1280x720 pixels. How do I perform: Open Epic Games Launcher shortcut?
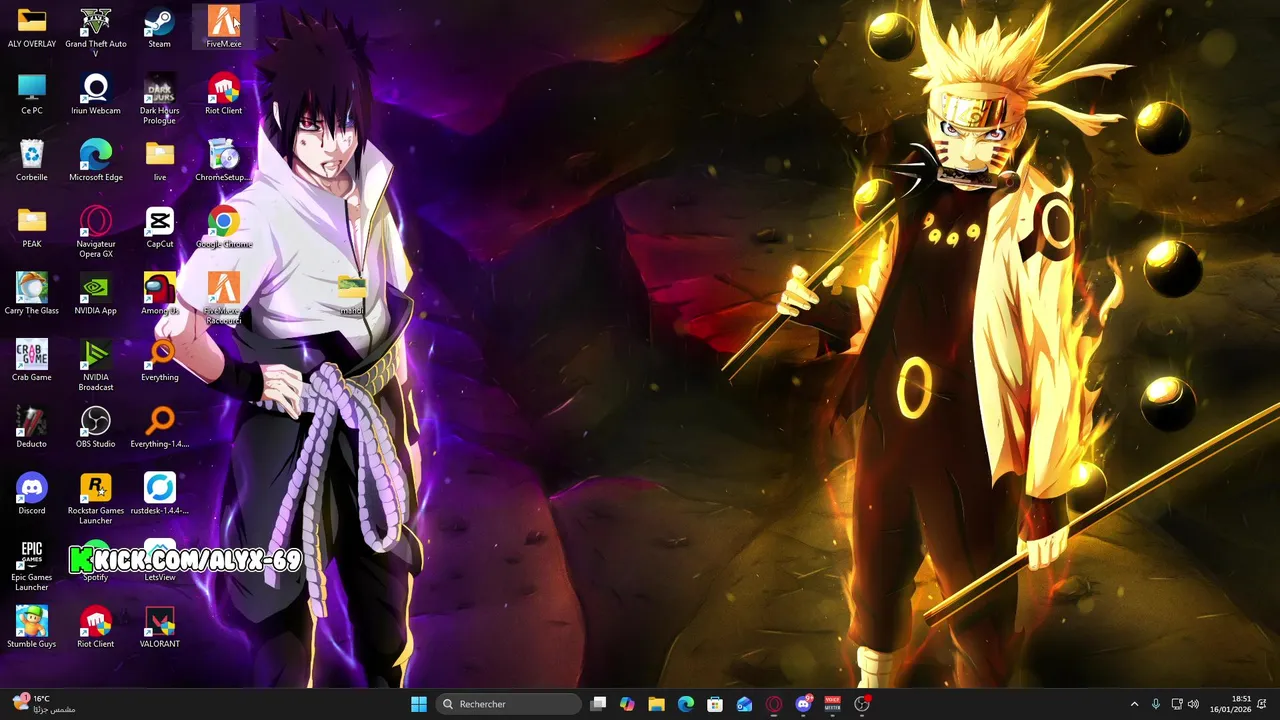(32, 566)
